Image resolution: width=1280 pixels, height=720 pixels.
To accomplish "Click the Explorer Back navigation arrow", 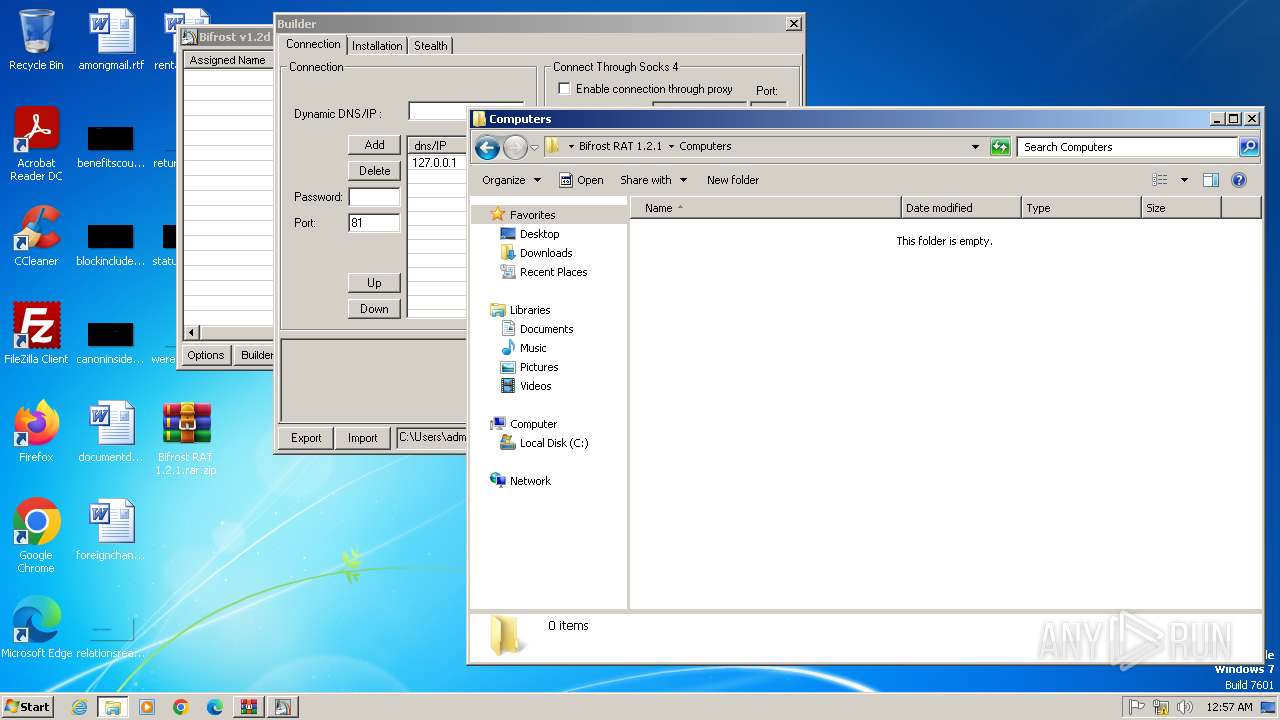I will (487, 148).
